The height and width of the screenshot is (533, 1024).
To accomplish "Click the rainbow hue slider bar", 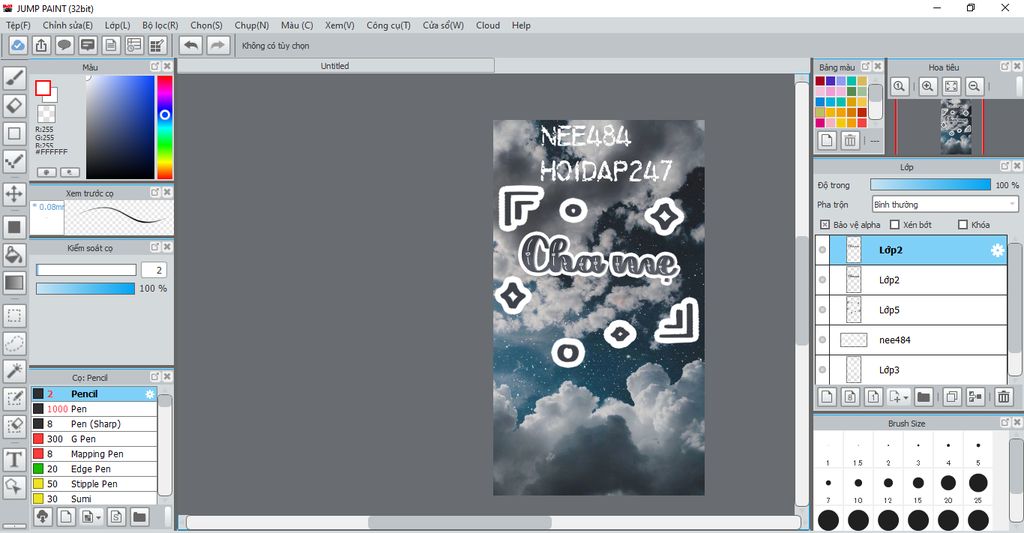I will tap(165, 127).
